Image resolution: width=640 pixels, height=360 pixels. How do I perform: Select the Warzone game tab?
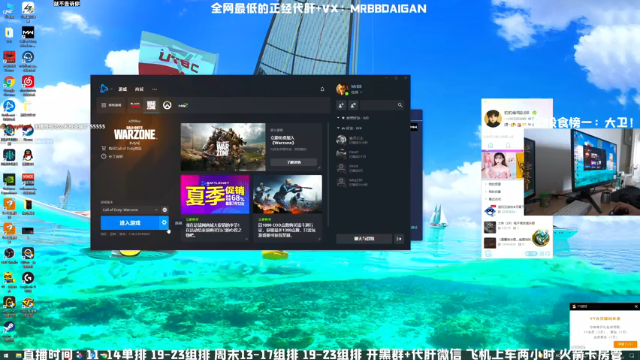[x=151, y=105]
